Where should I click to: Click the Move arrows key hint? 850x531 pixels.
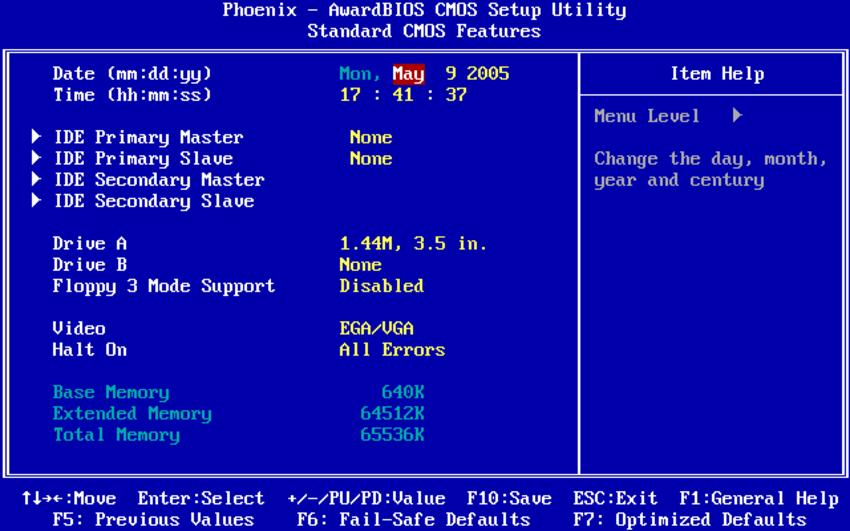(x=68, y=498)
